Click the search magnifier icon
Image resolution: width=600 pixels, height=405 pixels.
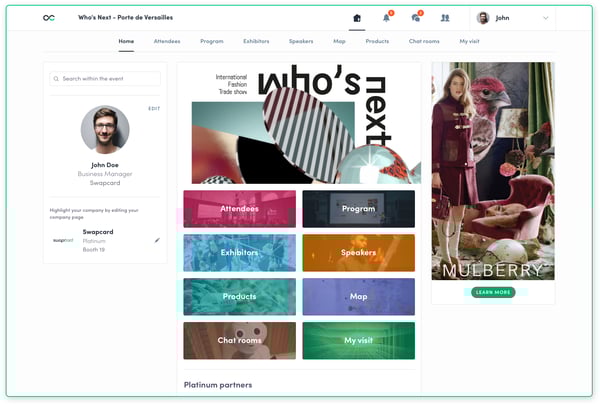point(56,79)
